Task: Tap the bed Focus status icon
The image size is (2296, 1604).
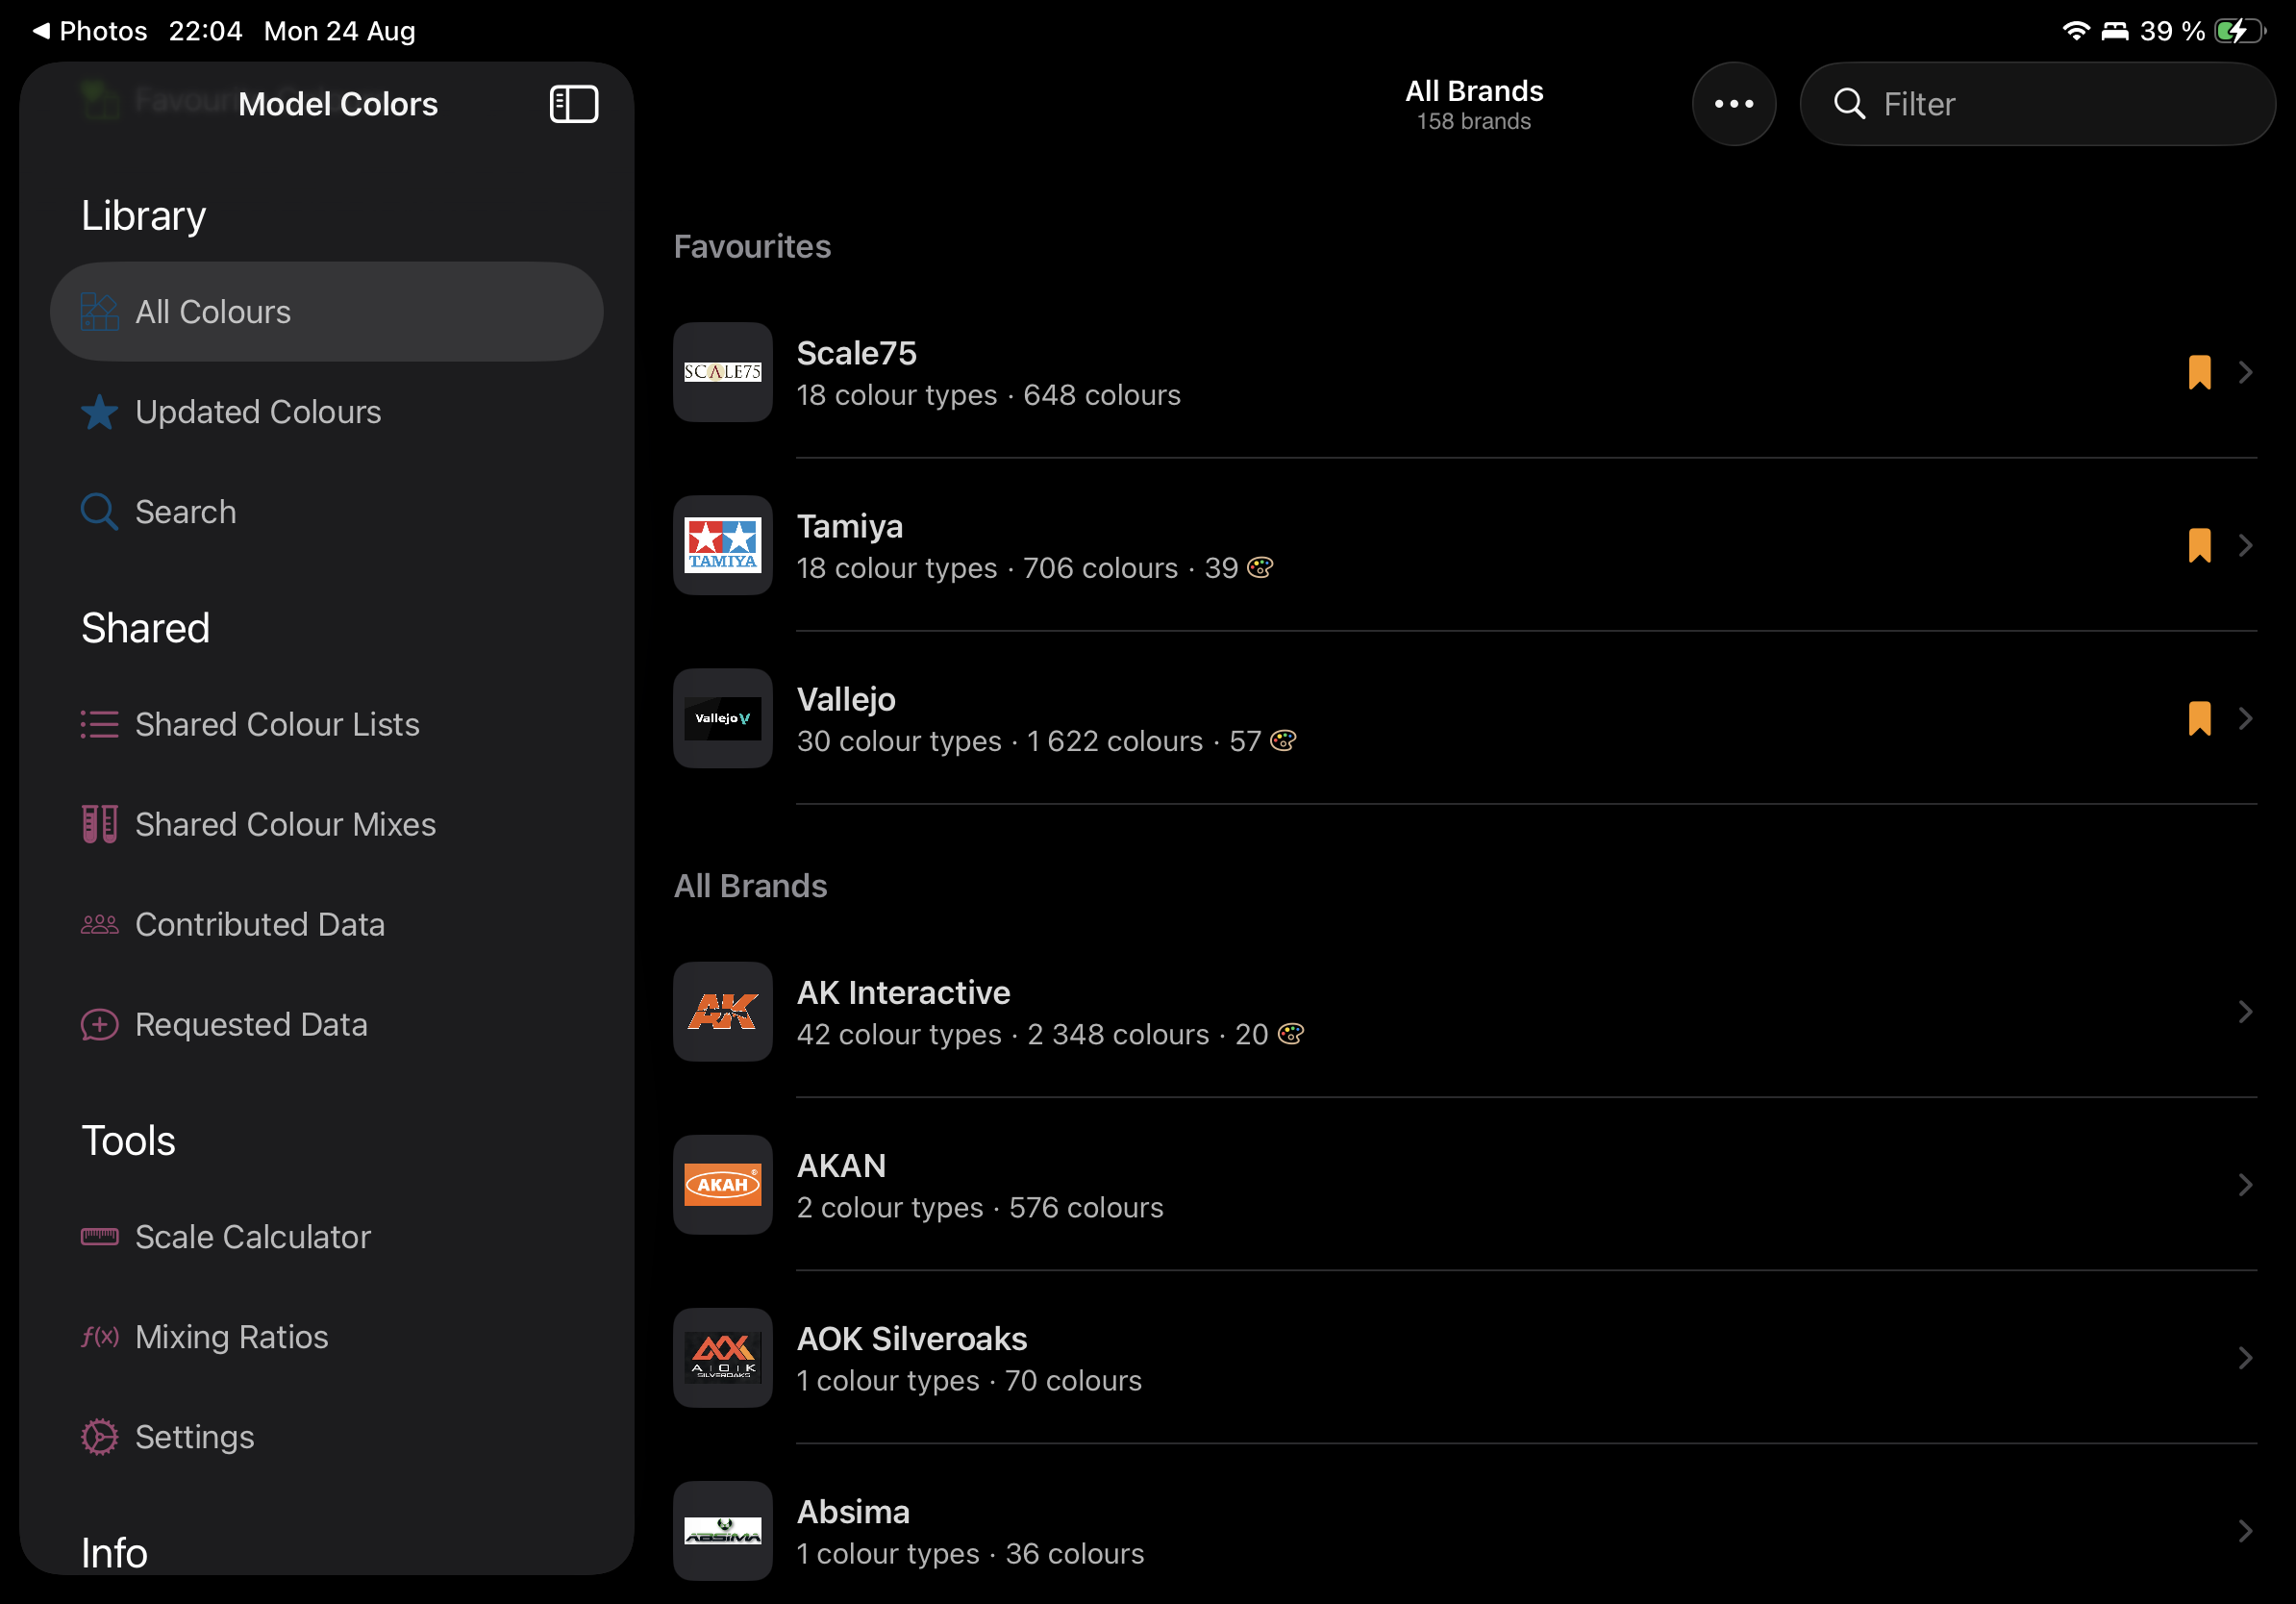Action: pyautogui.click(x=2114, y=31)
